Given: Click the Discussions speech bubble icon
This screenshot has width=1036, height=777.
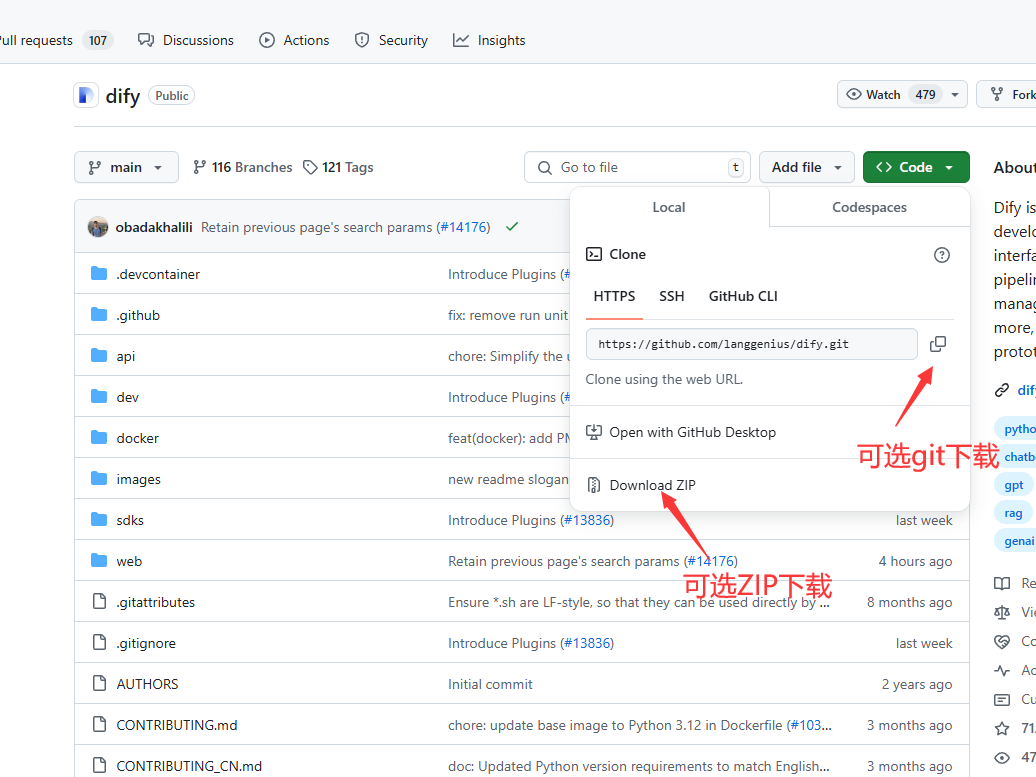Looking at the screenshot, I should [x=146, y=40].
